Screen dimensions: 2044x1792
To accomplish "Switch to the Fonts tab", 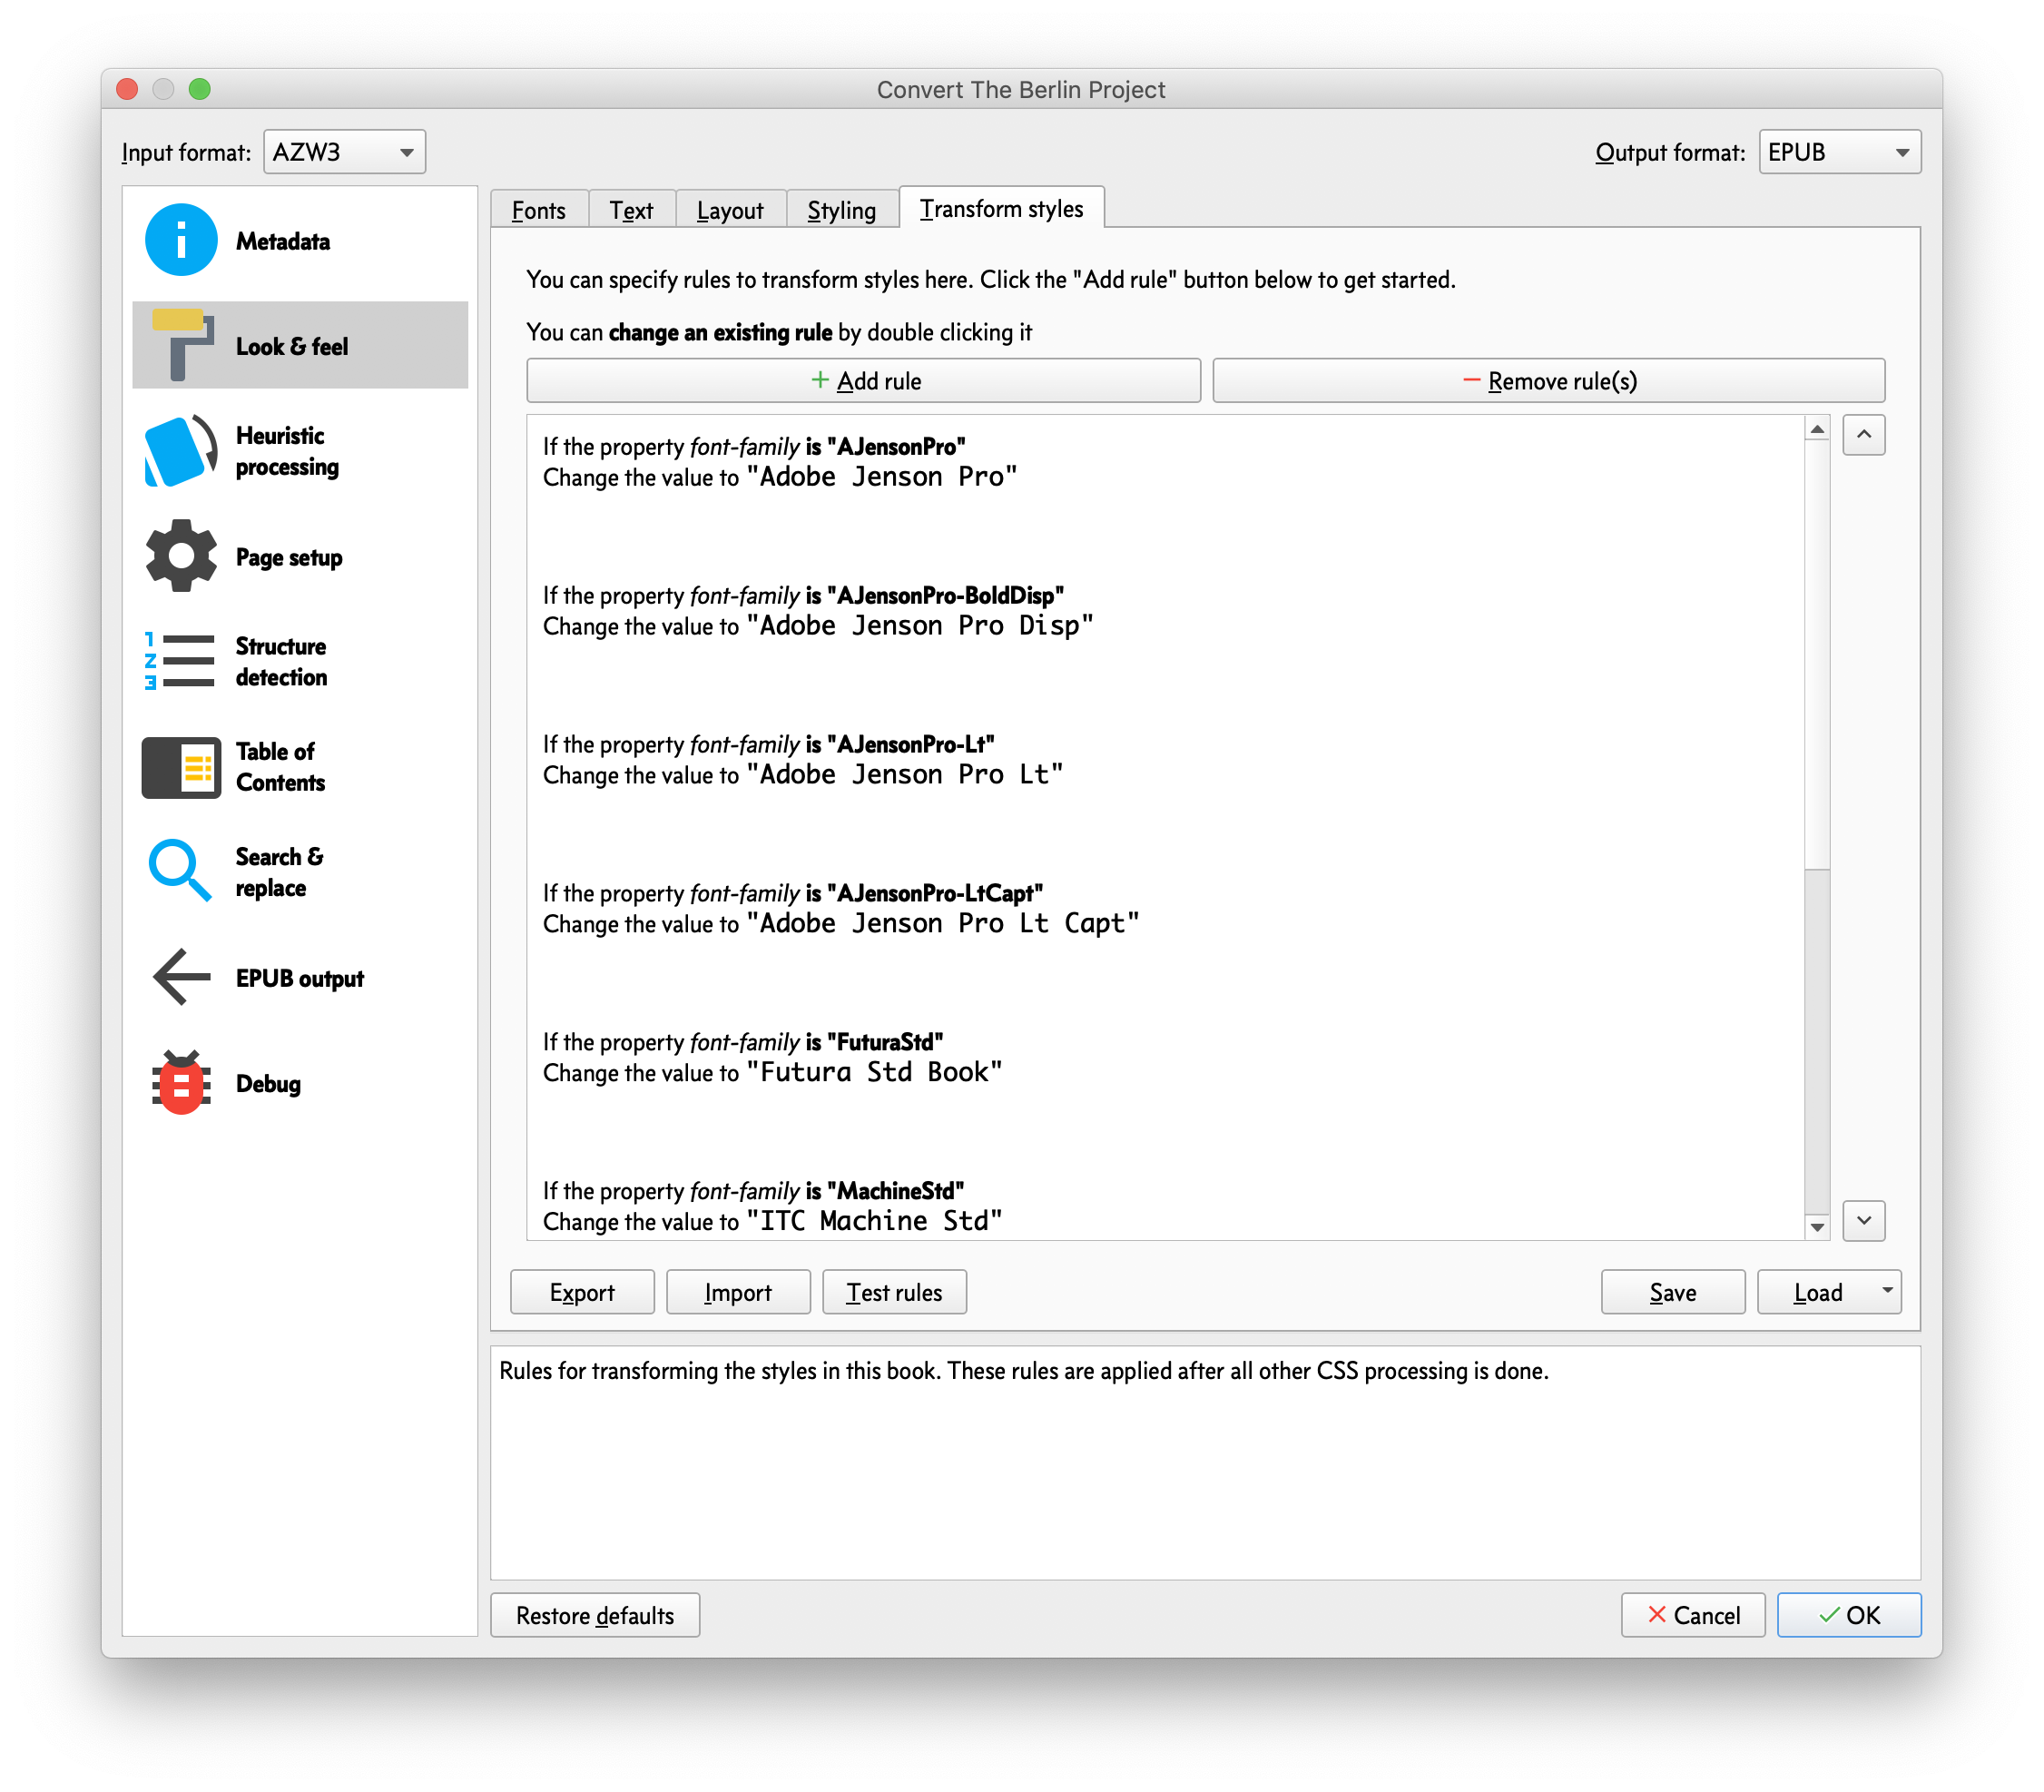I will (538, 210).
